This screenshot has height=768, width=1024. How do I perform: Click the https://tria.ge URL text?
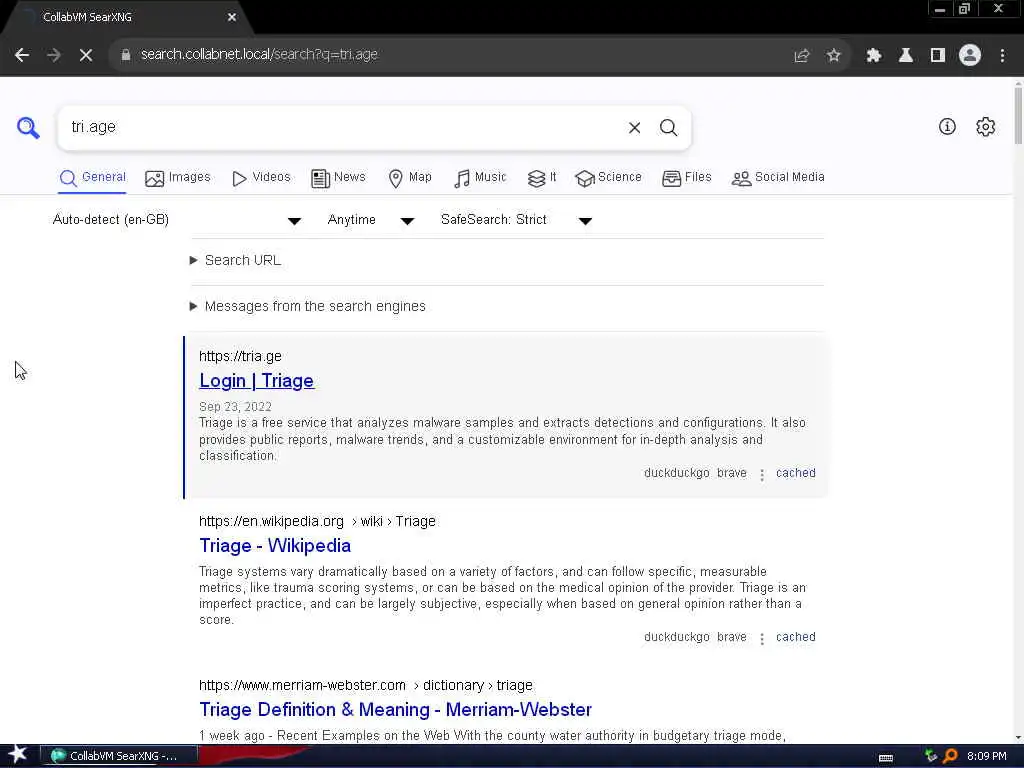[240, 357]
